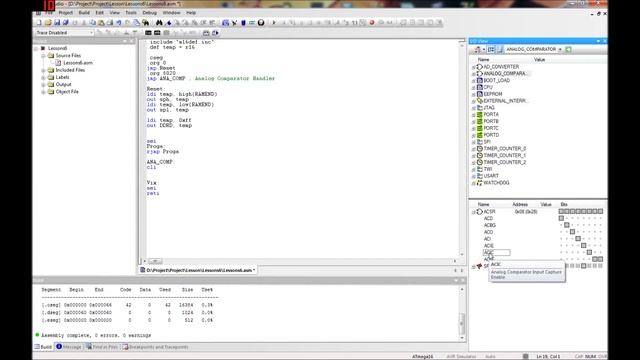This screenshot has height=360, width=640.
Task: Expand the Included Files folder
Action: (44, 70)
